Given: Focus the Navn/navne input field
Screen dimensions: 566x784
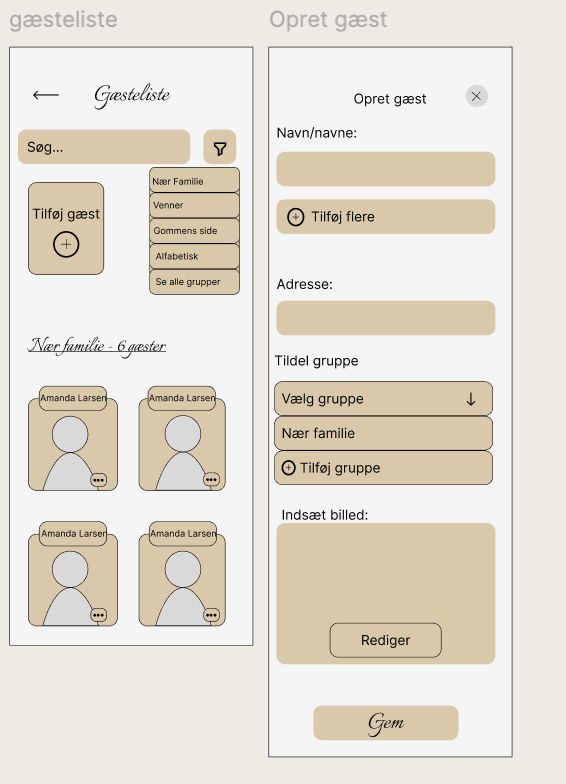Looking at the screenshot, I should [x=386, y=169].
